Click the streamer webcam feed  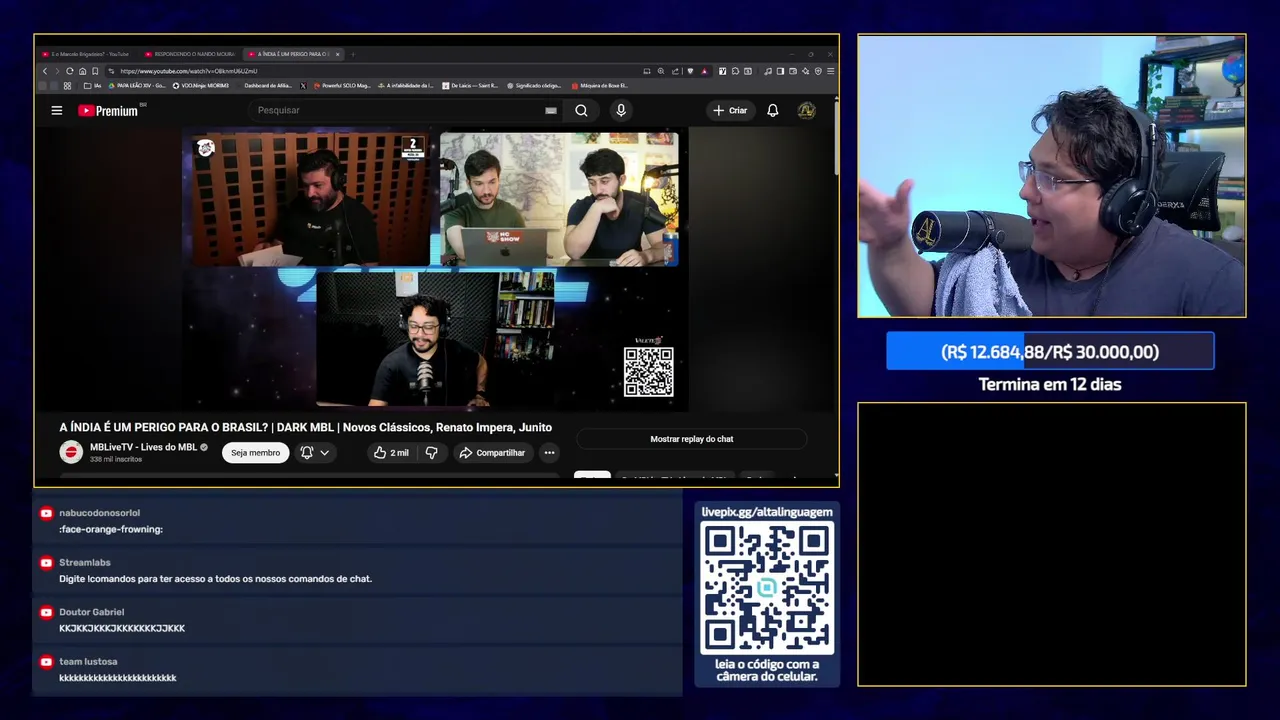(x=1051, y=176)
